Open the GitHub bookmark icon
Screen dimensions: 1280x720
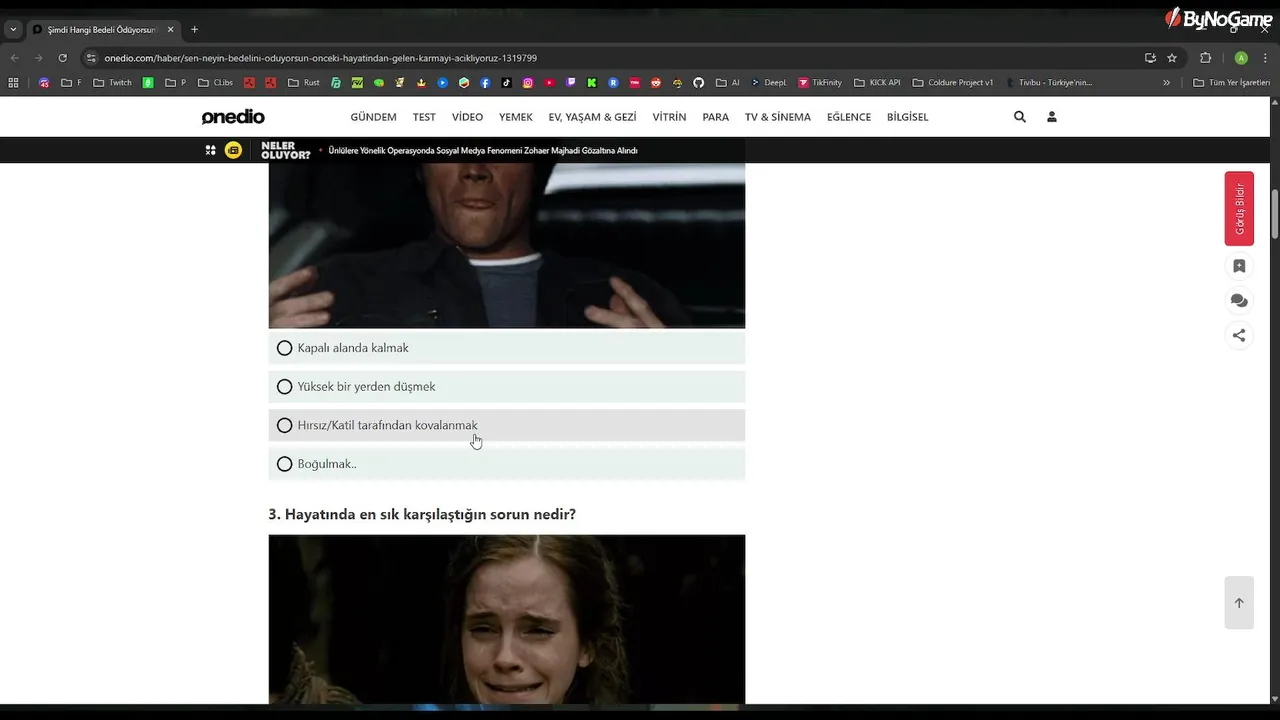click(x=699, y=83)
